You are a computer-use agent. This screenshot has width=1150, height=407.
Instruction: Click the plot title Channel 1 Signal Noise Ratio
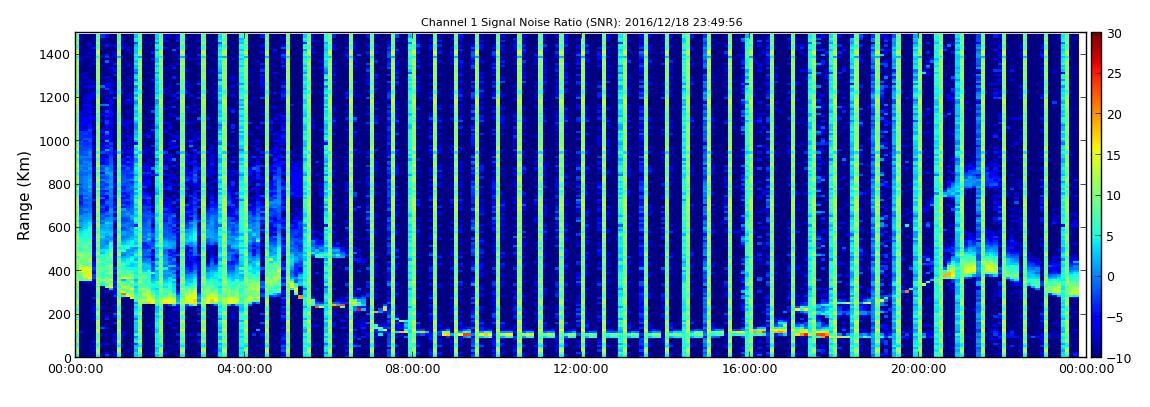[x=581, y=23]
